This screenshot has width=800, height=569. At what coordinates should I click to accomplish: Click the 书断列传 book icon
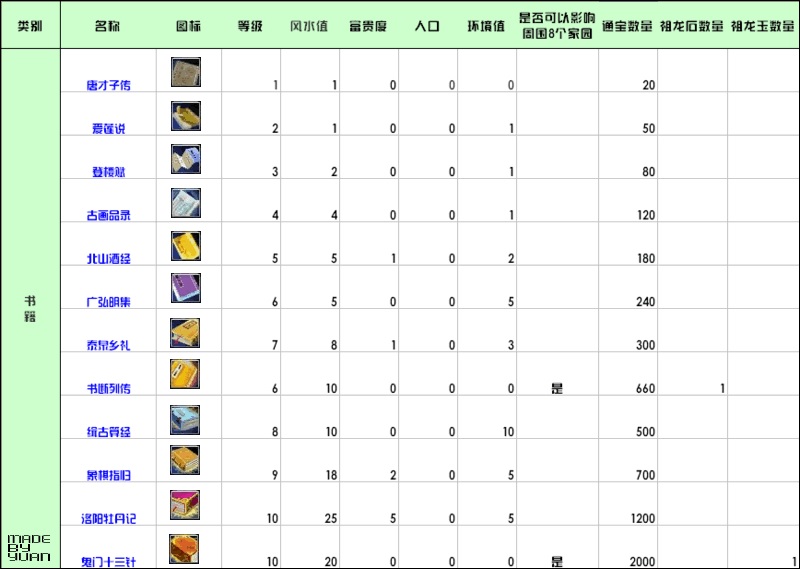click(185, 374)
